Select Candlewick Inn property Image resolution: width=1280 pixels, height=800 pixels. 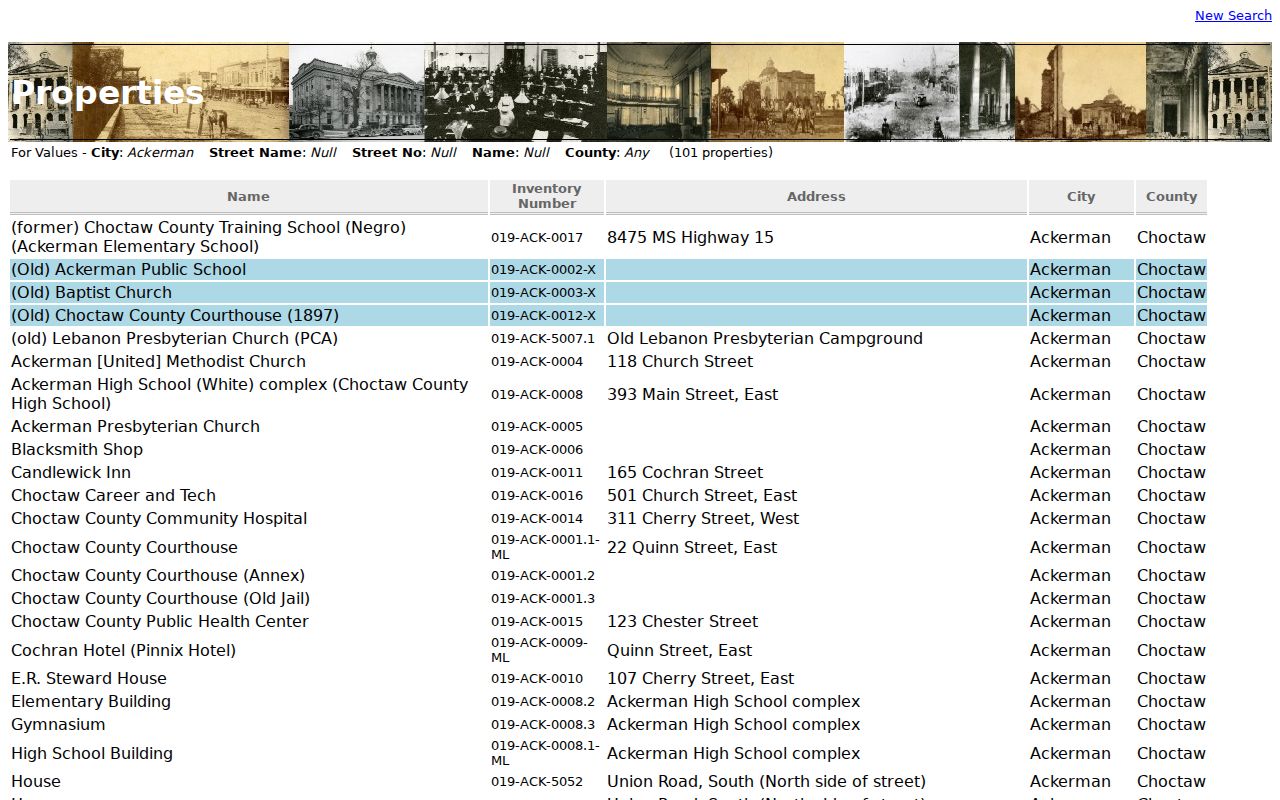click(71, 472)
